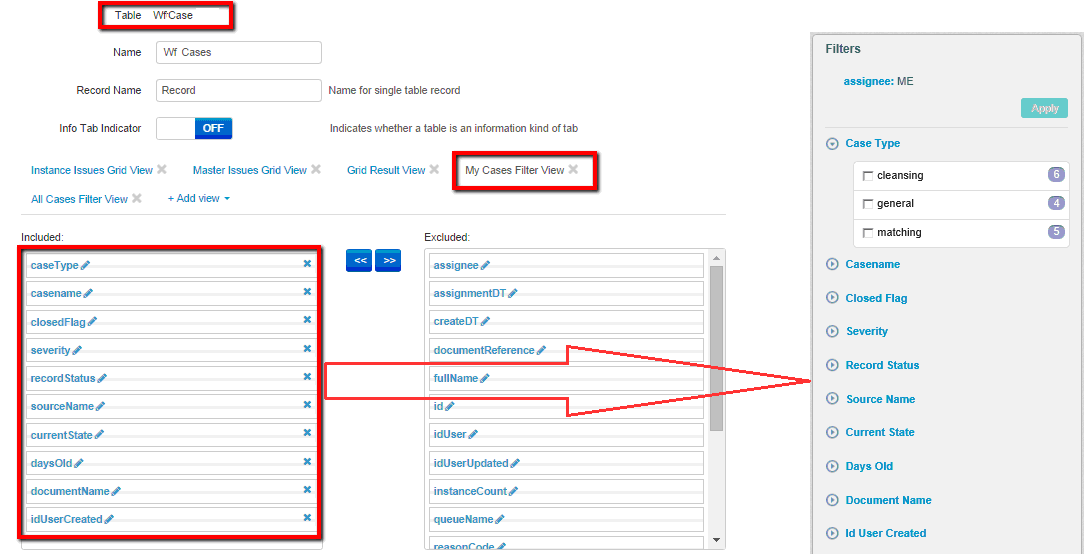Tick the matching filter checkbox
This screenshot has height=556, width=1090.
(868, 233)
